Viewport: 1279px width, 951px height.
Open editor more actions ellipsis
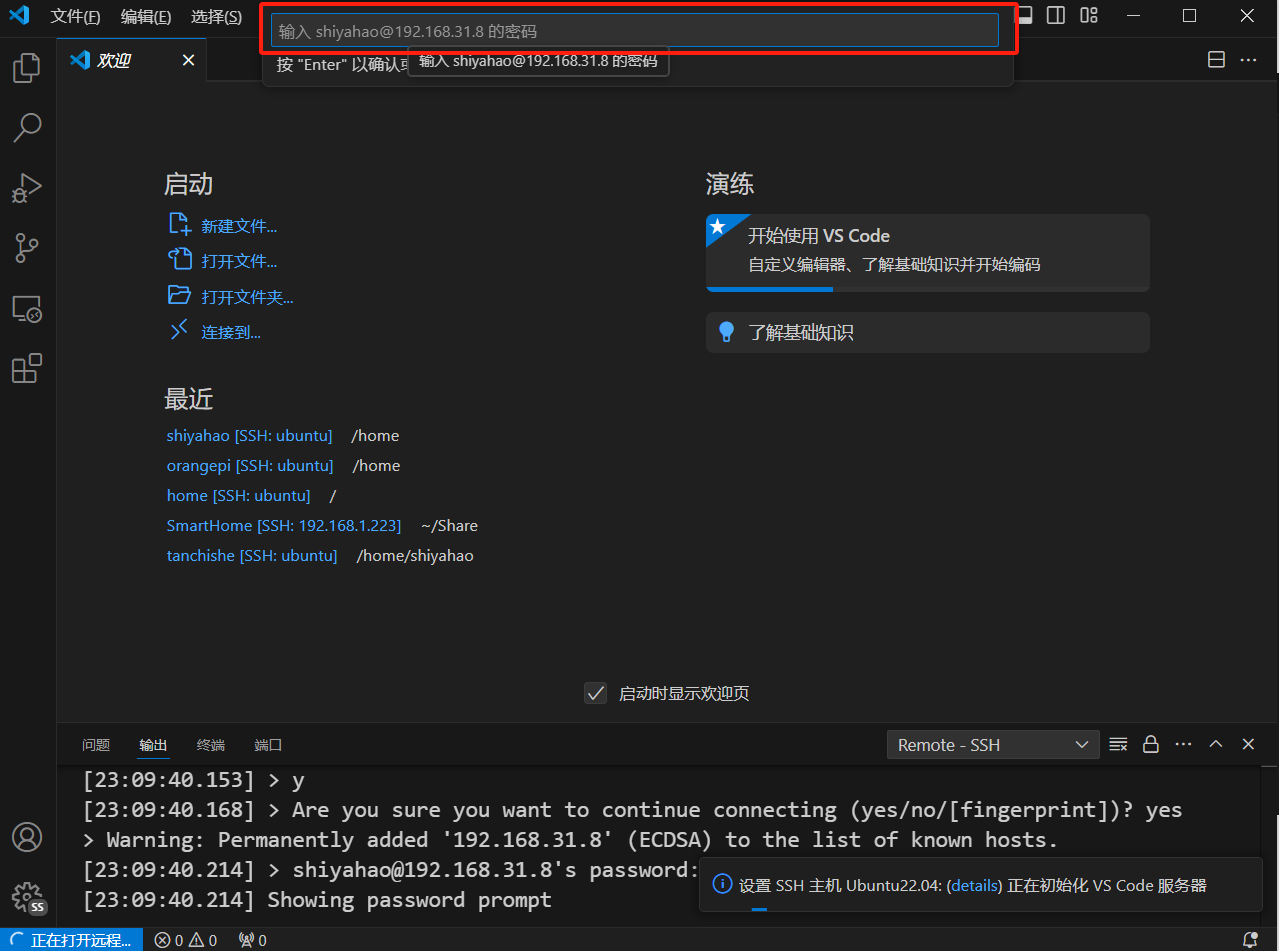pyautogui.click(x=1248, y=60)
